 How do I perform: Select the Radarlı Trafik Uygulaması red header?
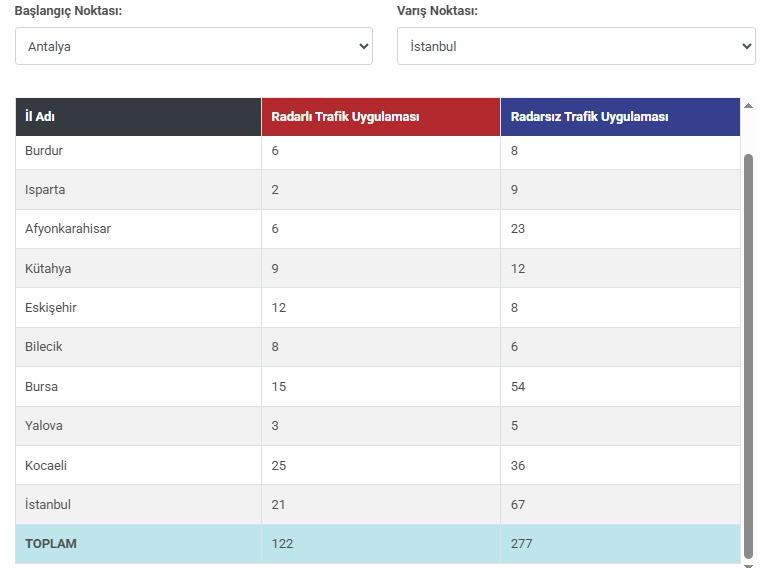pyautogui.click(x=381, y=117)
